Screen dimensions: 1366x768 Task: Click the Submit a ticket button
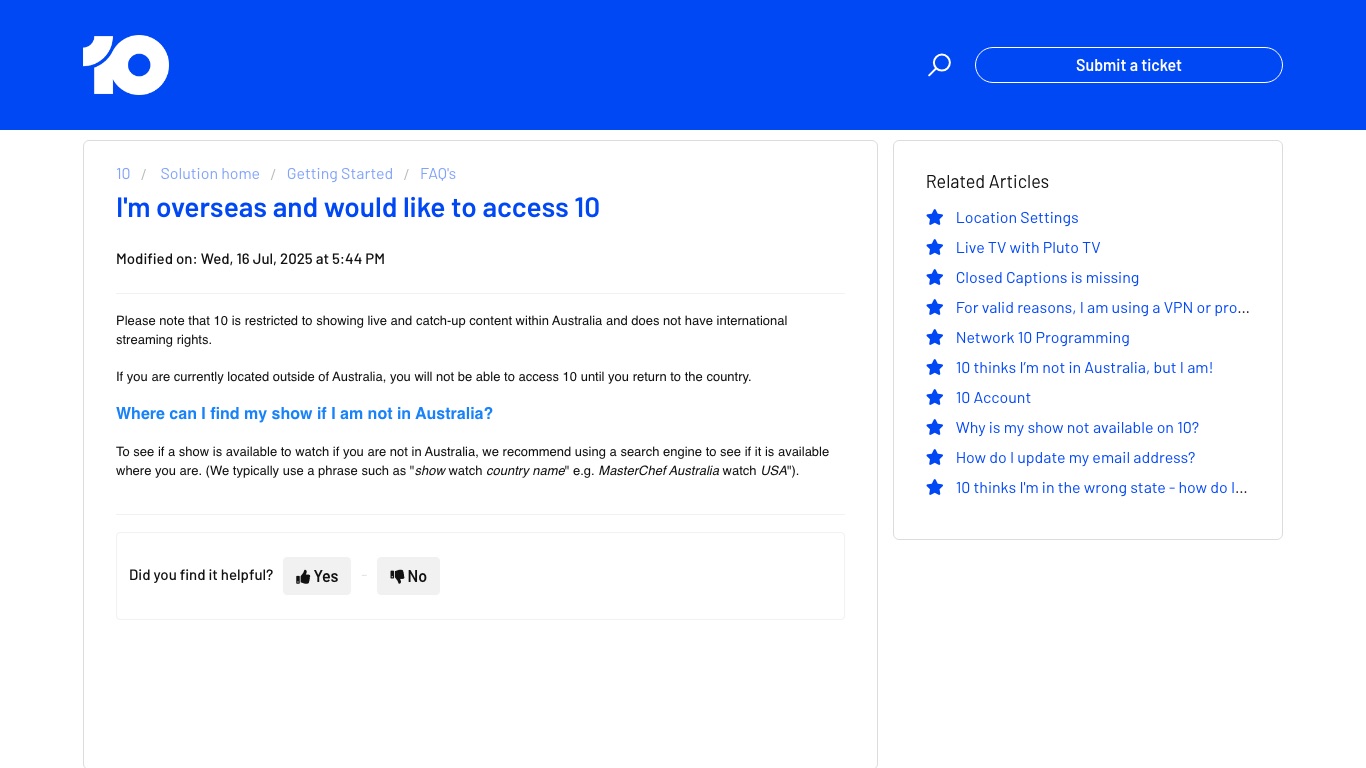1128,65
